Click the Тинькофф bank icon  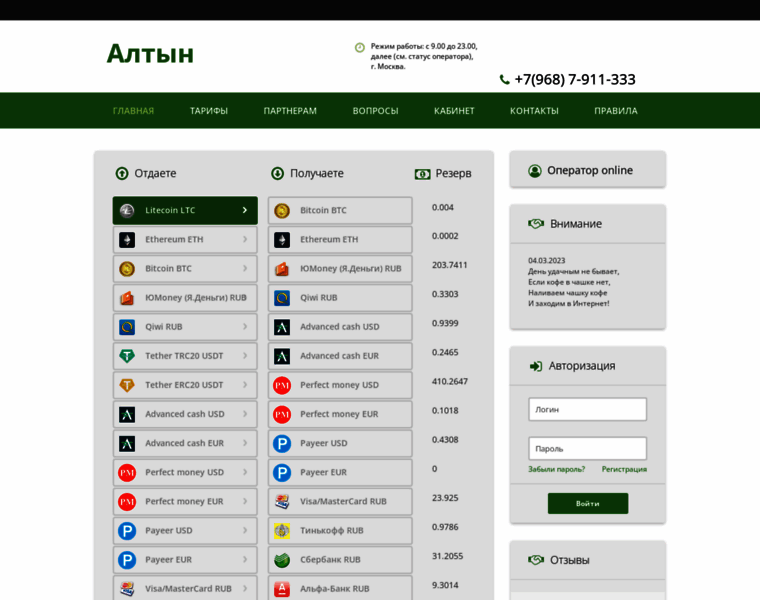point(282,530)
